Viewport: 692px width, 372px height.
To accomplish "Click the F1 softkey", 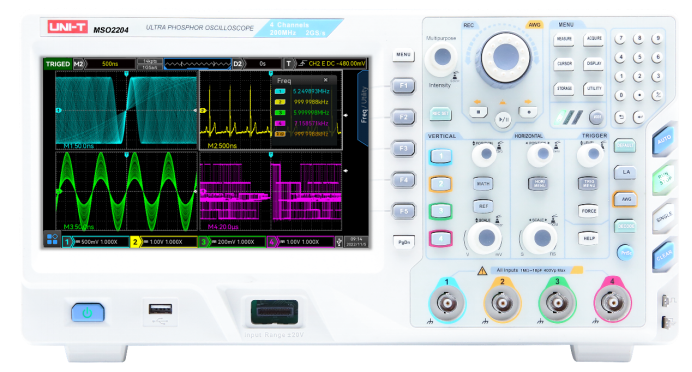I will (x=403, y=86).
